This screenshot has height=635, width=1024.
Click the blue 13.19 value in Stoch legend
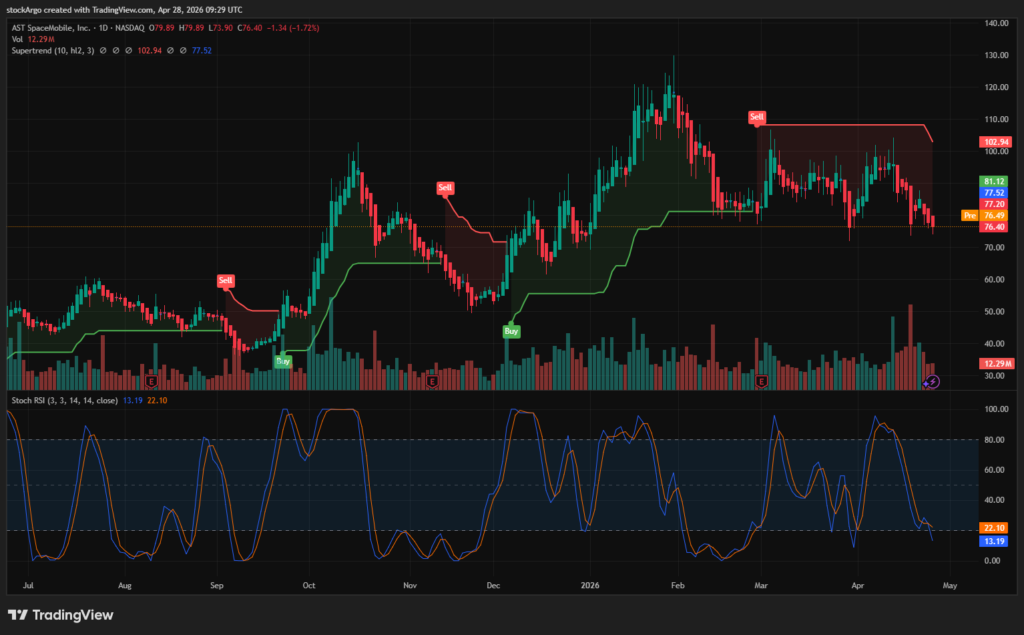tap(133, 400)
